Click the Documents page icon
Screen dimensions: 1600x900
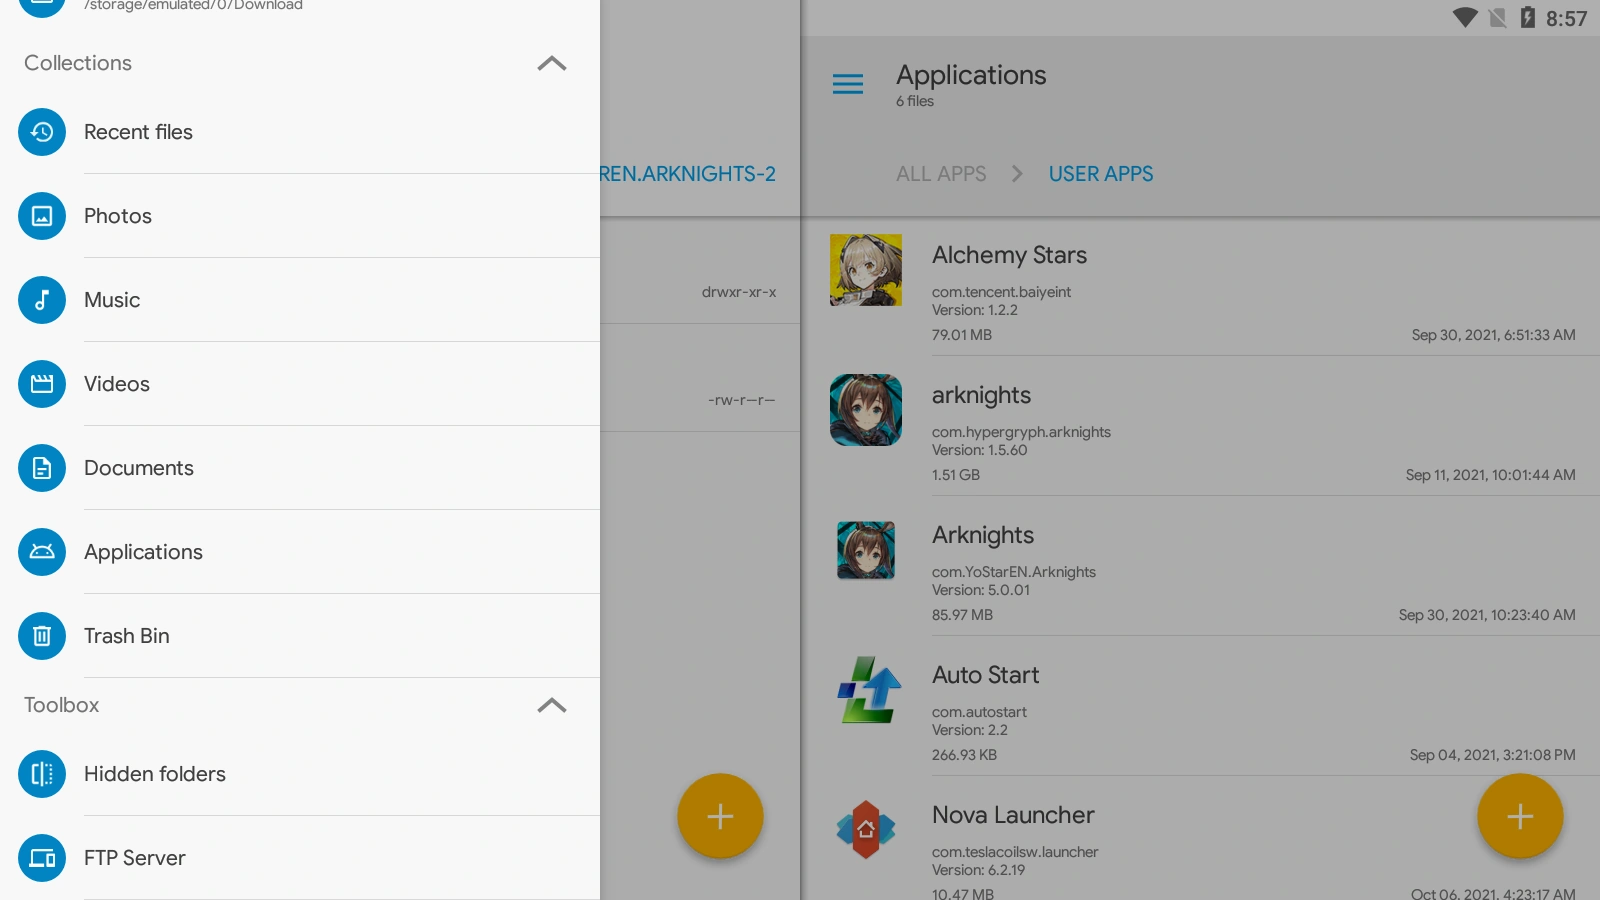pos(42,468)
